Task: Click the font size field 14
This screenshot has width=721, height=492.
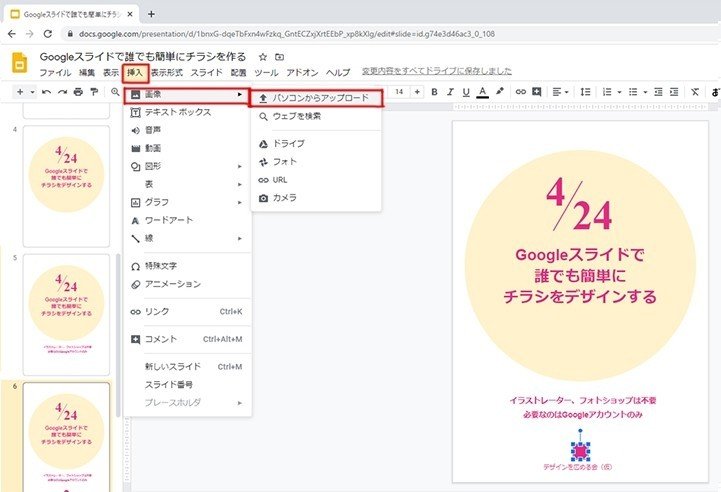Action: (x=399, y=92)
